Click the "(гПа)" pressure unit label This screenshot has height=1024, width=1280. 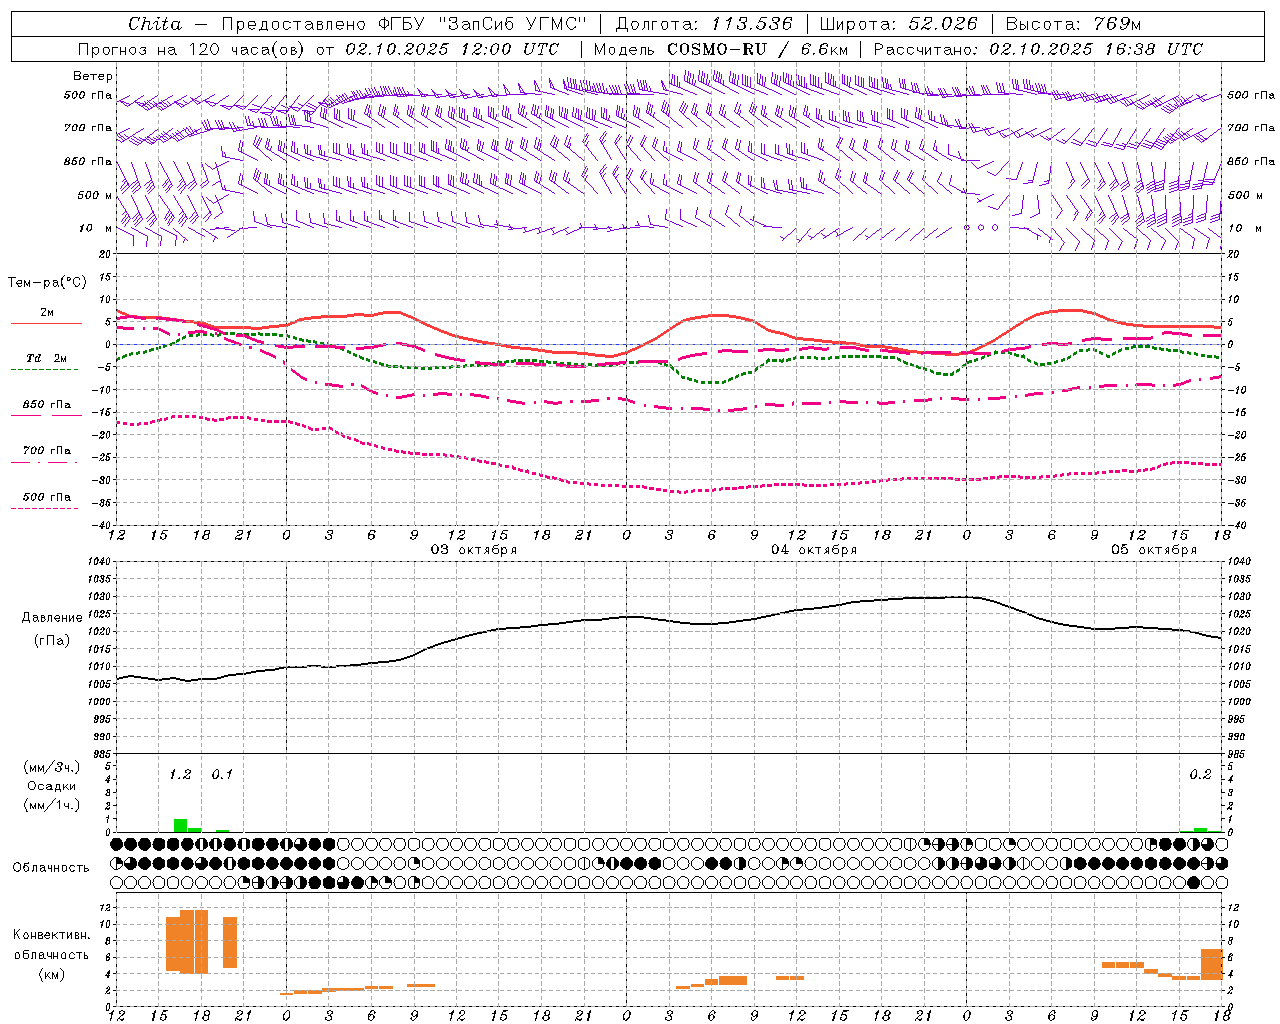pos(52,641)
